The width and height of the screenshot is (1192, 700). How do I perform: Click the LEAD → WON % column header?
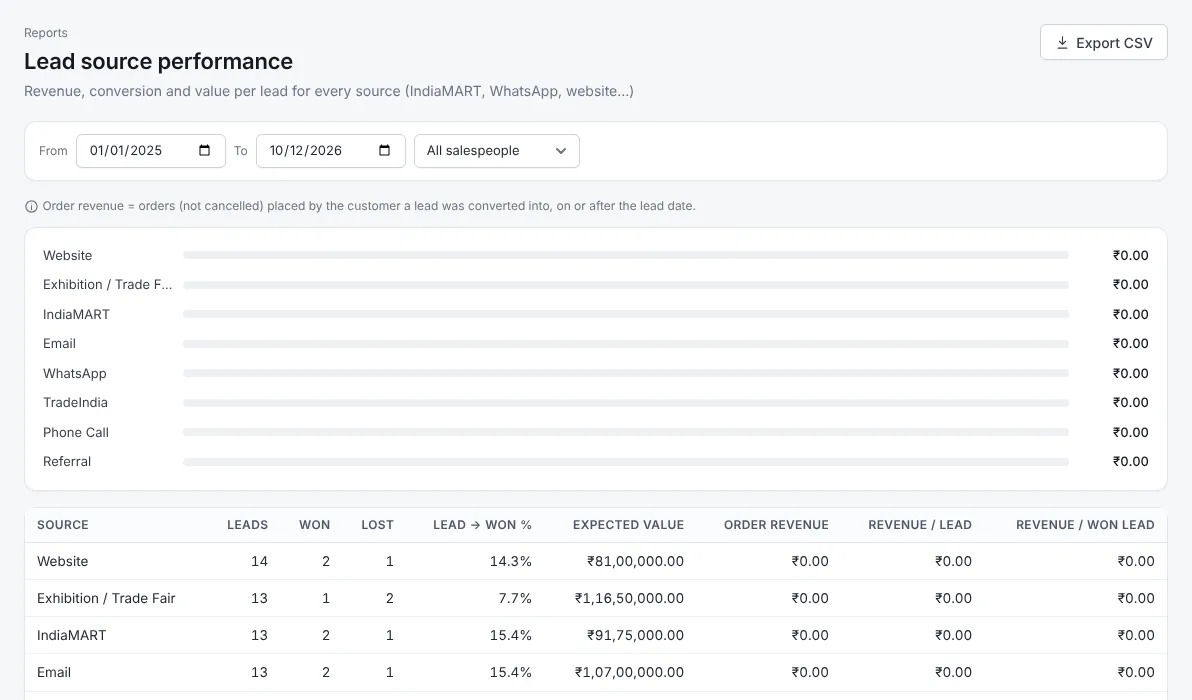click(x=482, y=524)
